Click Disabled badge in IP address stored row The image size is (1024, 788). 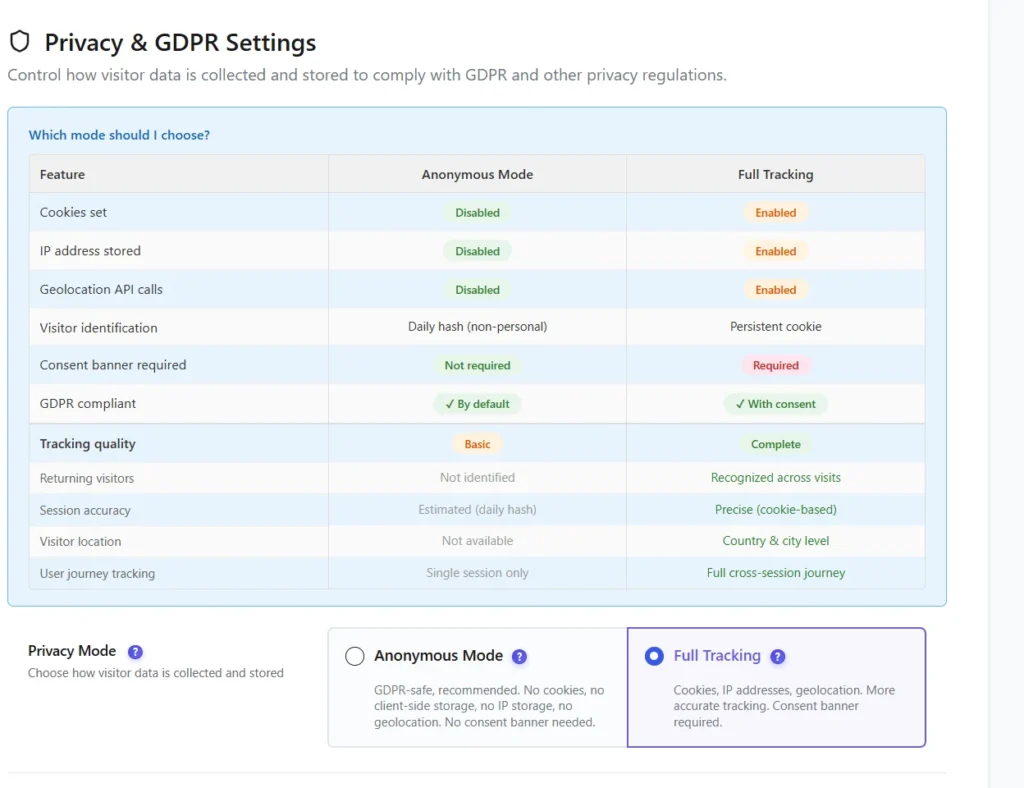[477, 251]
